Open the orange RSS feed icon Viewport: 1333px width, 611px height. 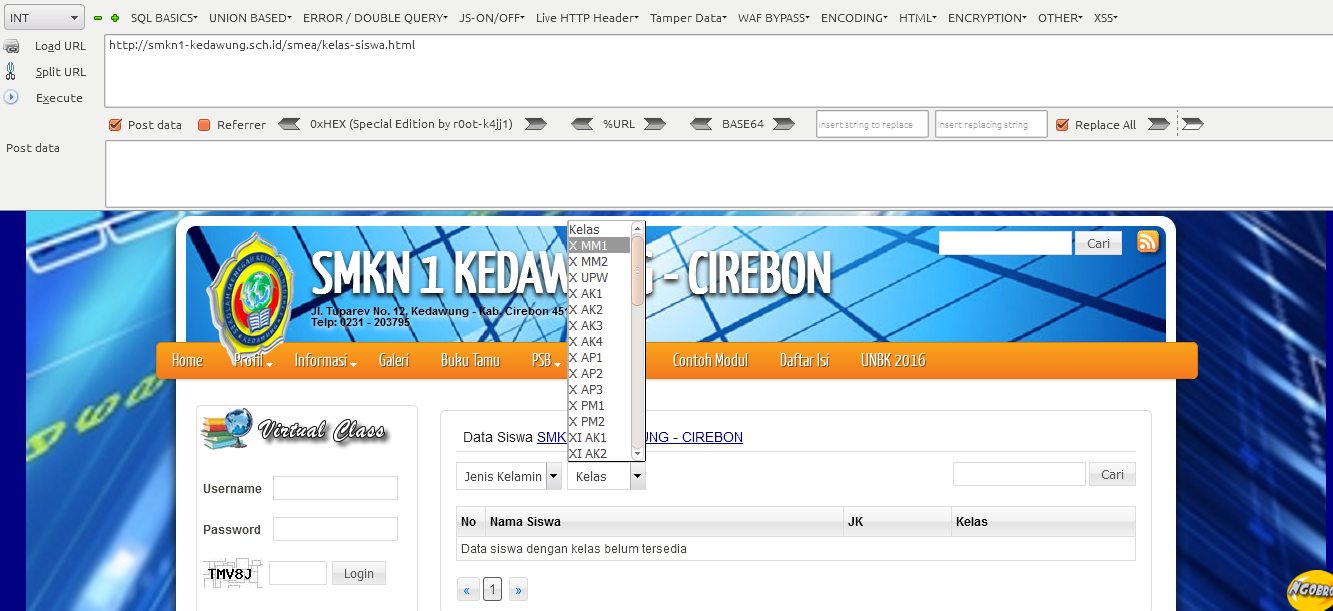tap(1148, 241)
